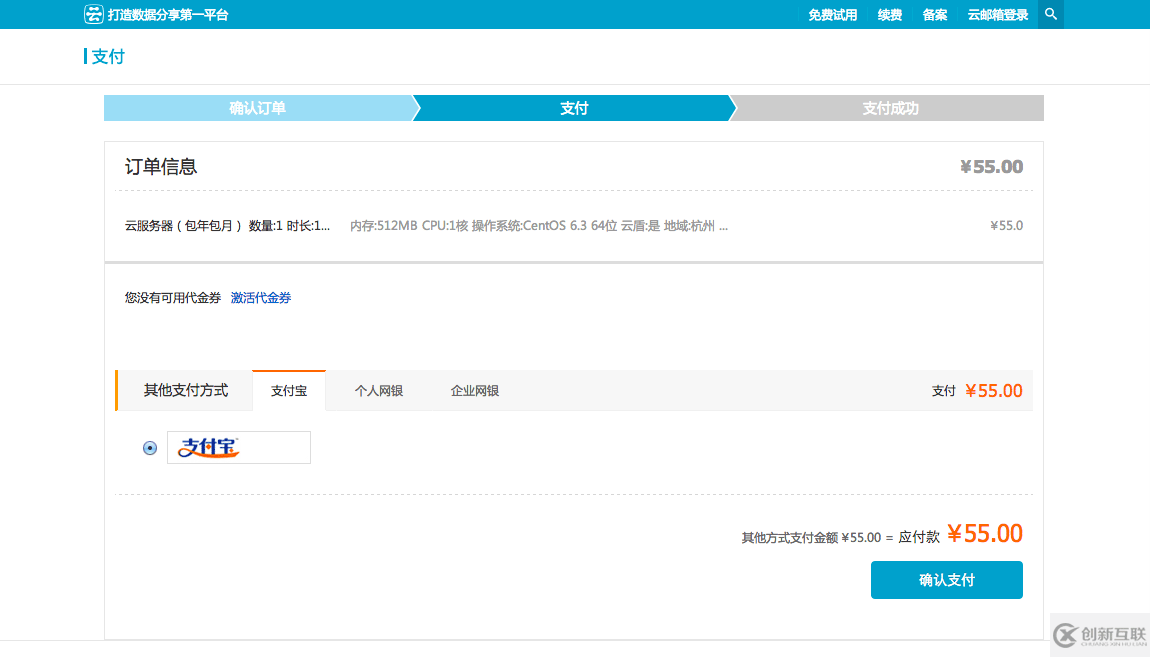Open search using the magnifier icon
This screenshot has width=1150, height=657.
coord(1050,14)
